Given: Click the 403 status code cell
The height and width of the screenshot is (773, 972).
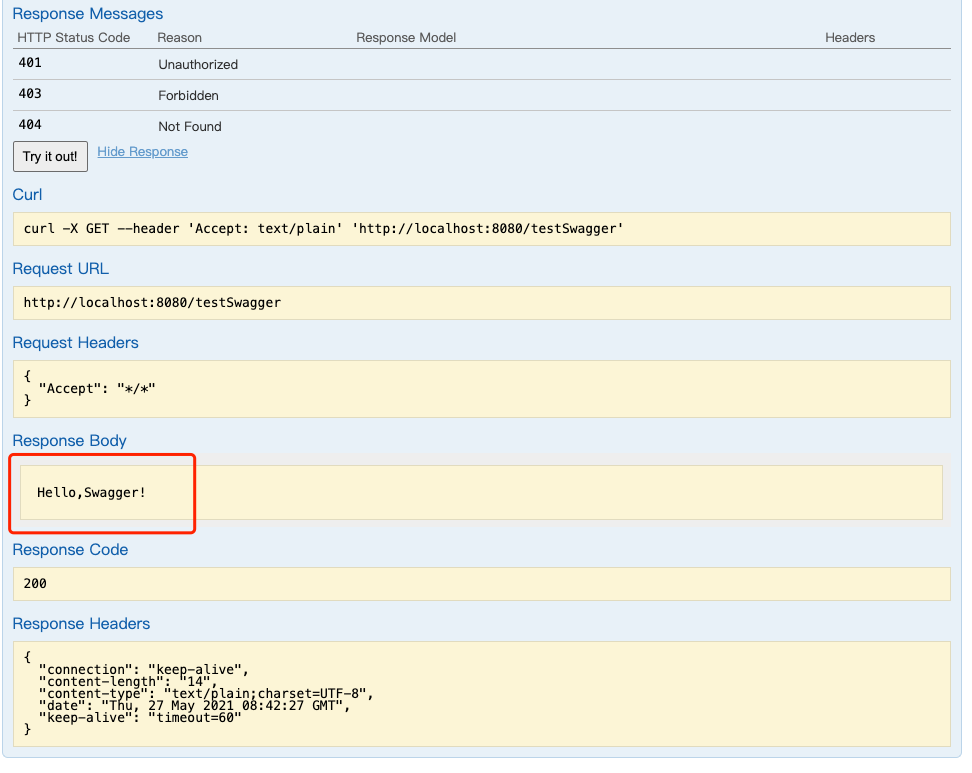Looking at the screenshot, I should point(30,94).
